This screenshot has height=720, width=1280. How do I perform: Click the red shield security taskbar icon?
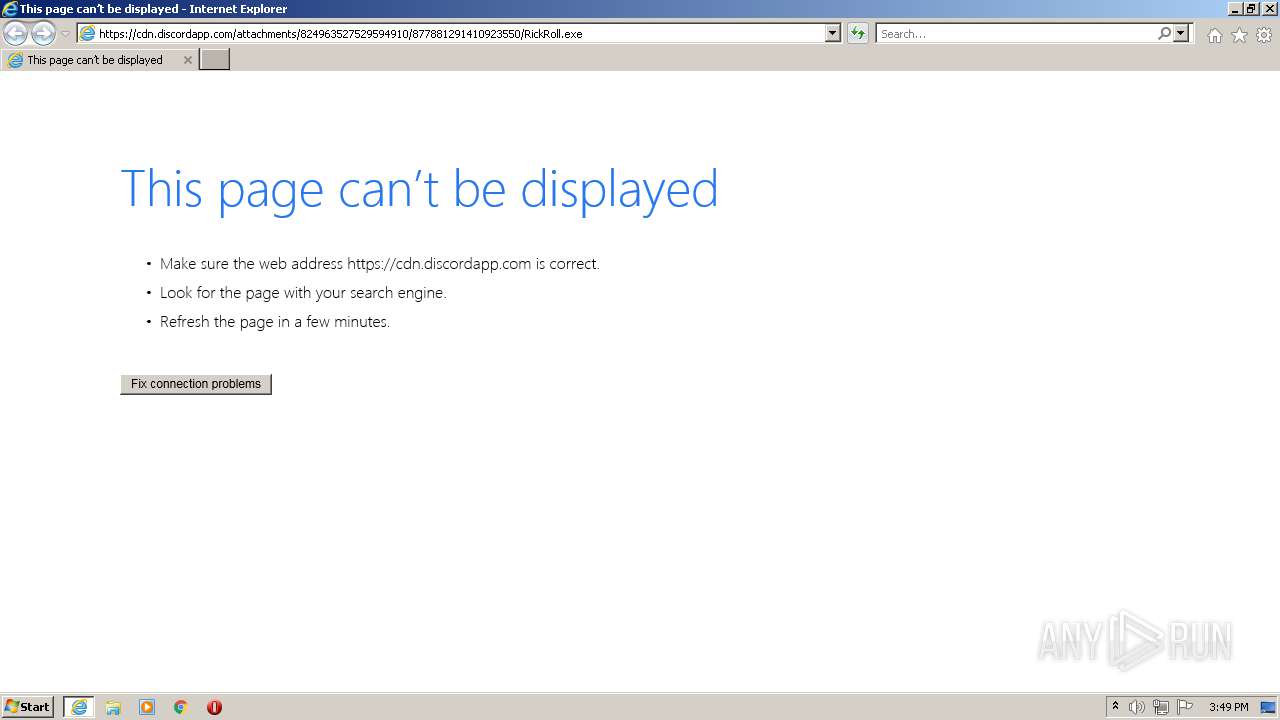214,707
